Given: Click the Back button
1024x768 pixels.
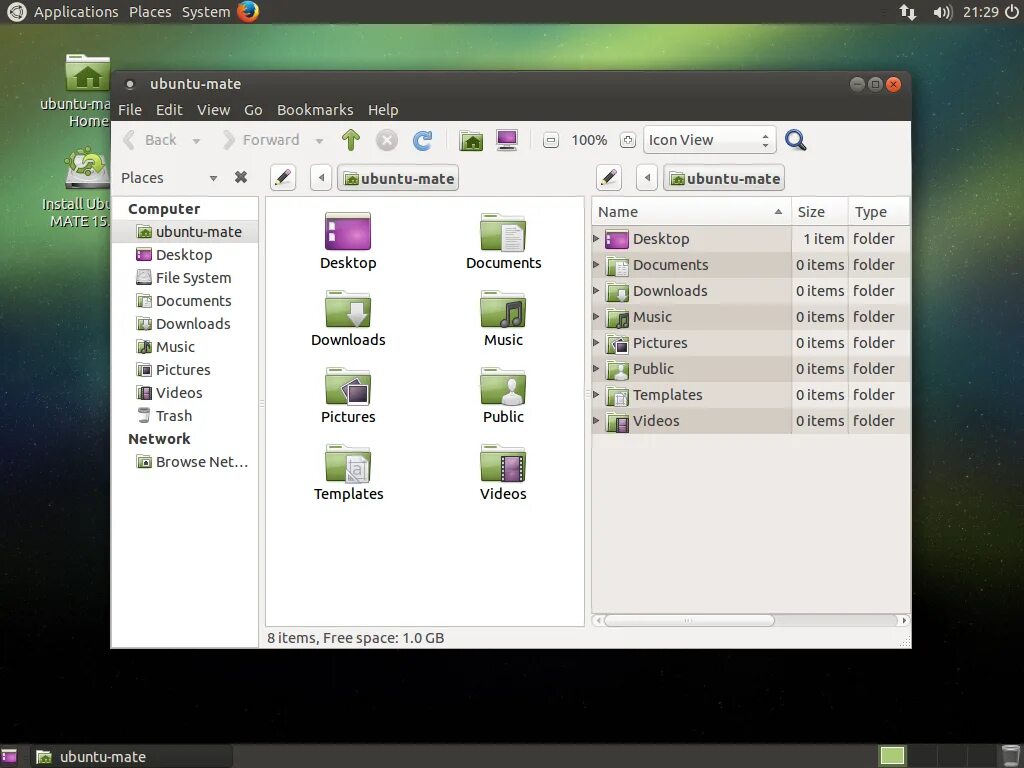Looking at the screenshot, I should [x=151, y=140].
